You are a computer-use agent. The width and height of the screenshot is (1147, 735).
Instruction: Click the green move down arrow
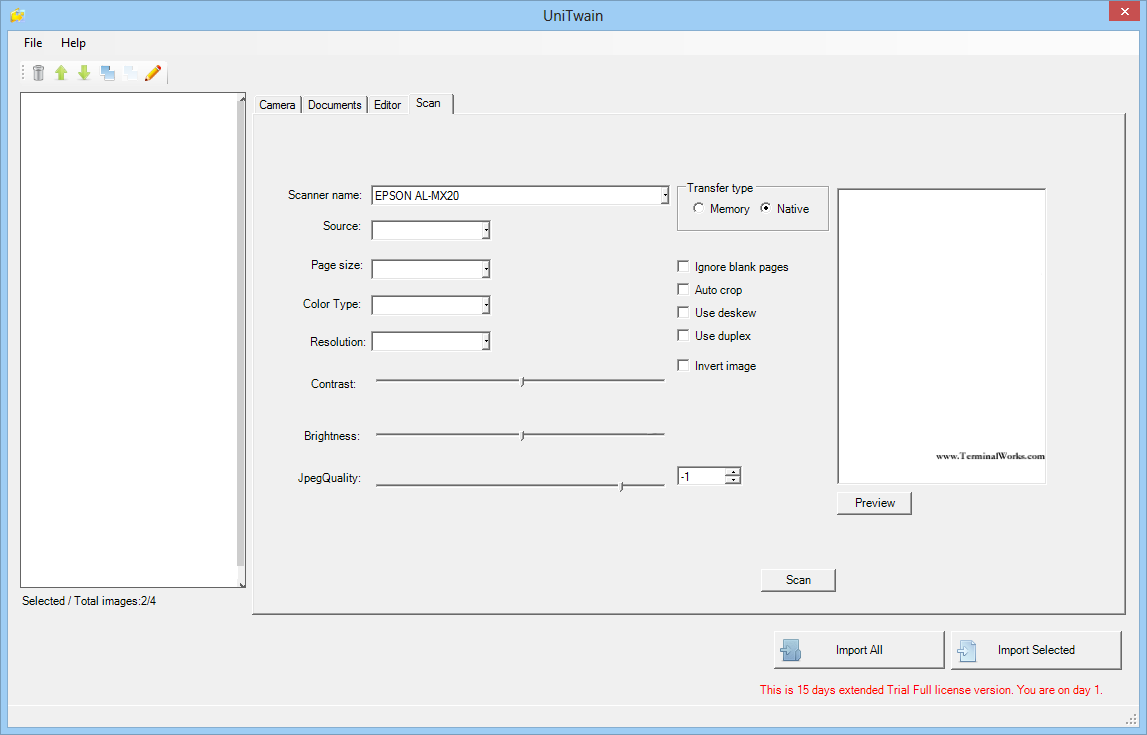point(84,72)
